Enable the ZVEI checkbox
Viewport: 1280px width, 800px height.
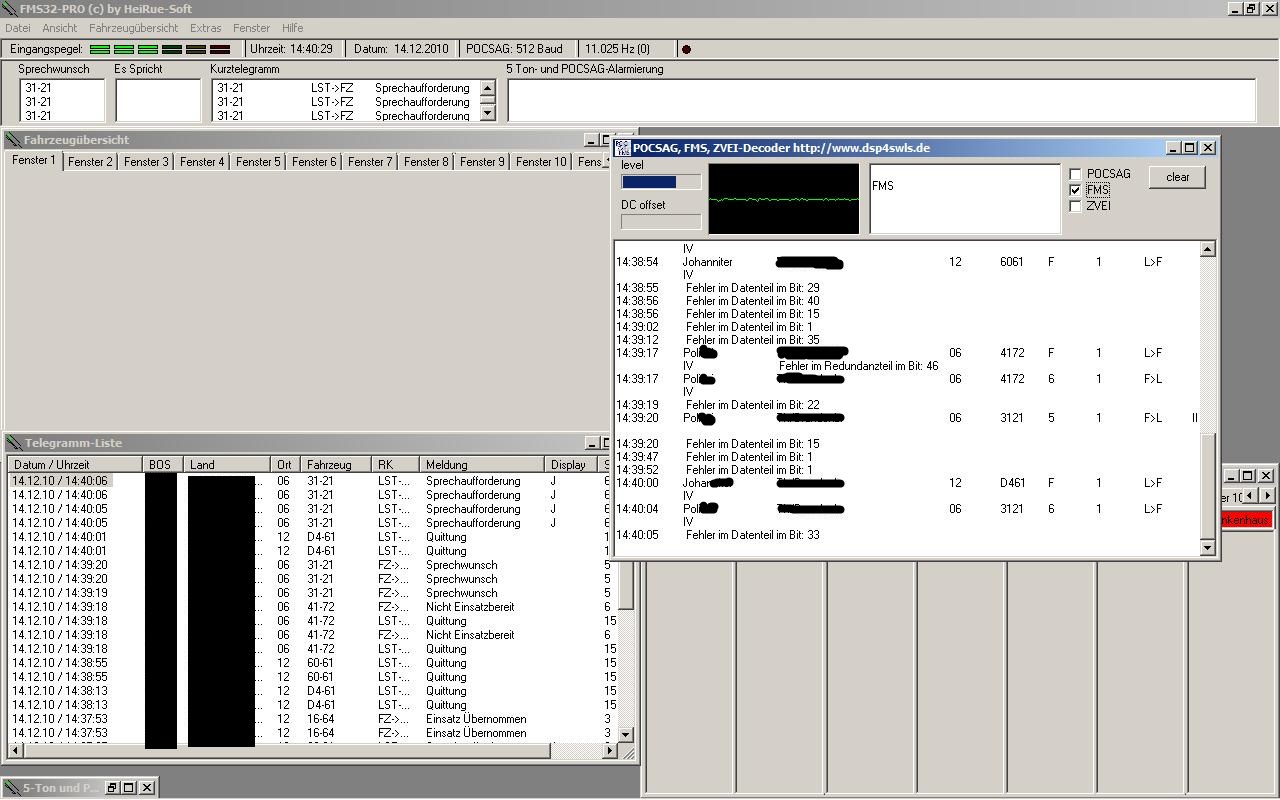click(1076, 206)
